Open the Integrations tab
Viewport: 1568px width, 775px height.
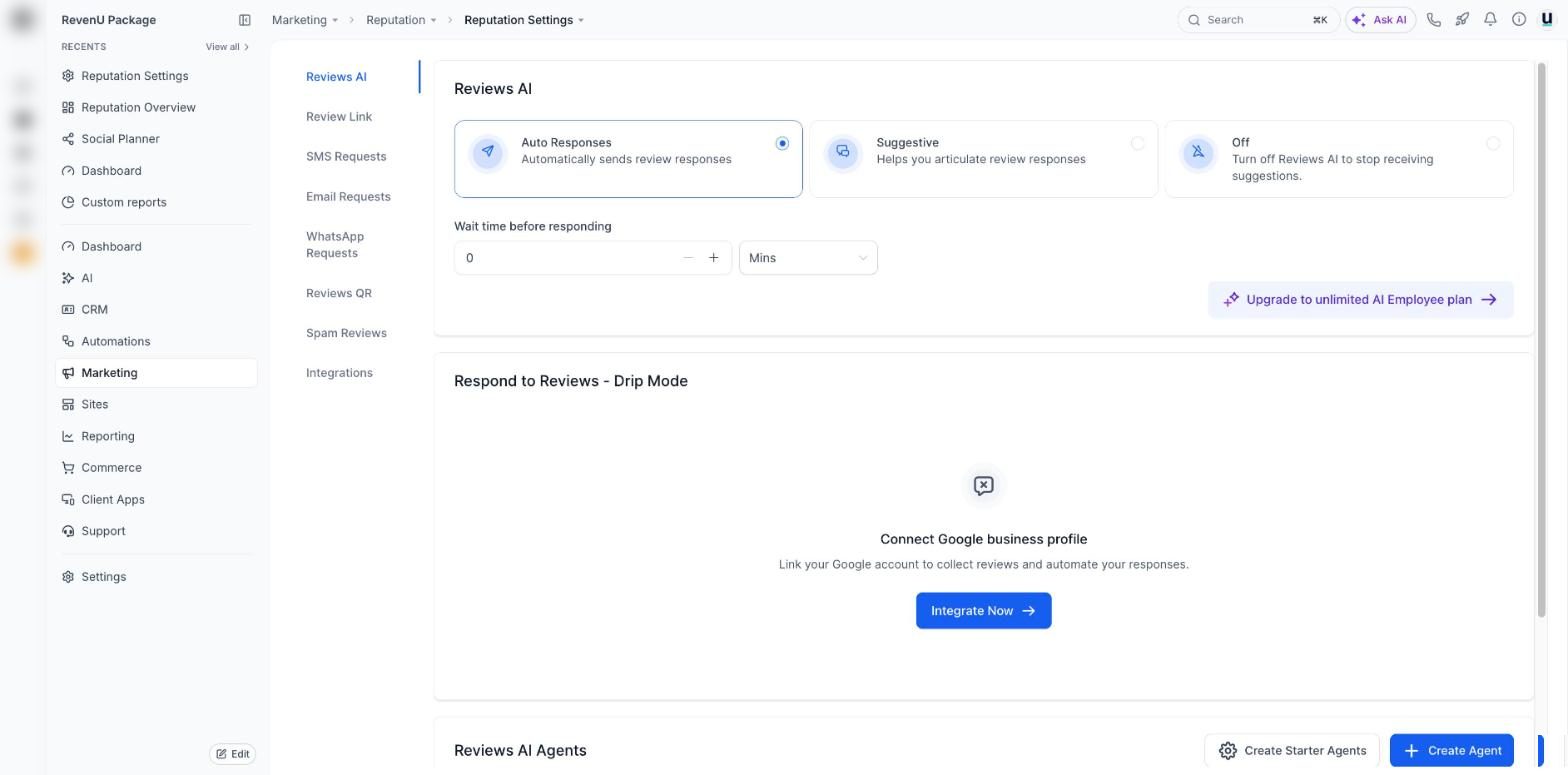[x=339, y=373]
